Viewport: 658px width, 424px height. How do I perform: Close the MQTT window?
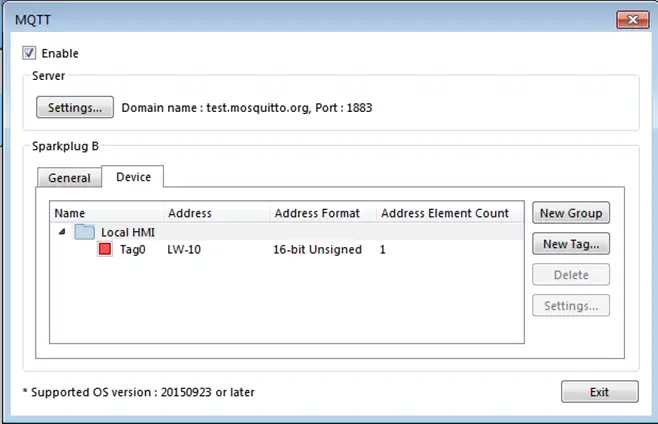coord(632,20)
